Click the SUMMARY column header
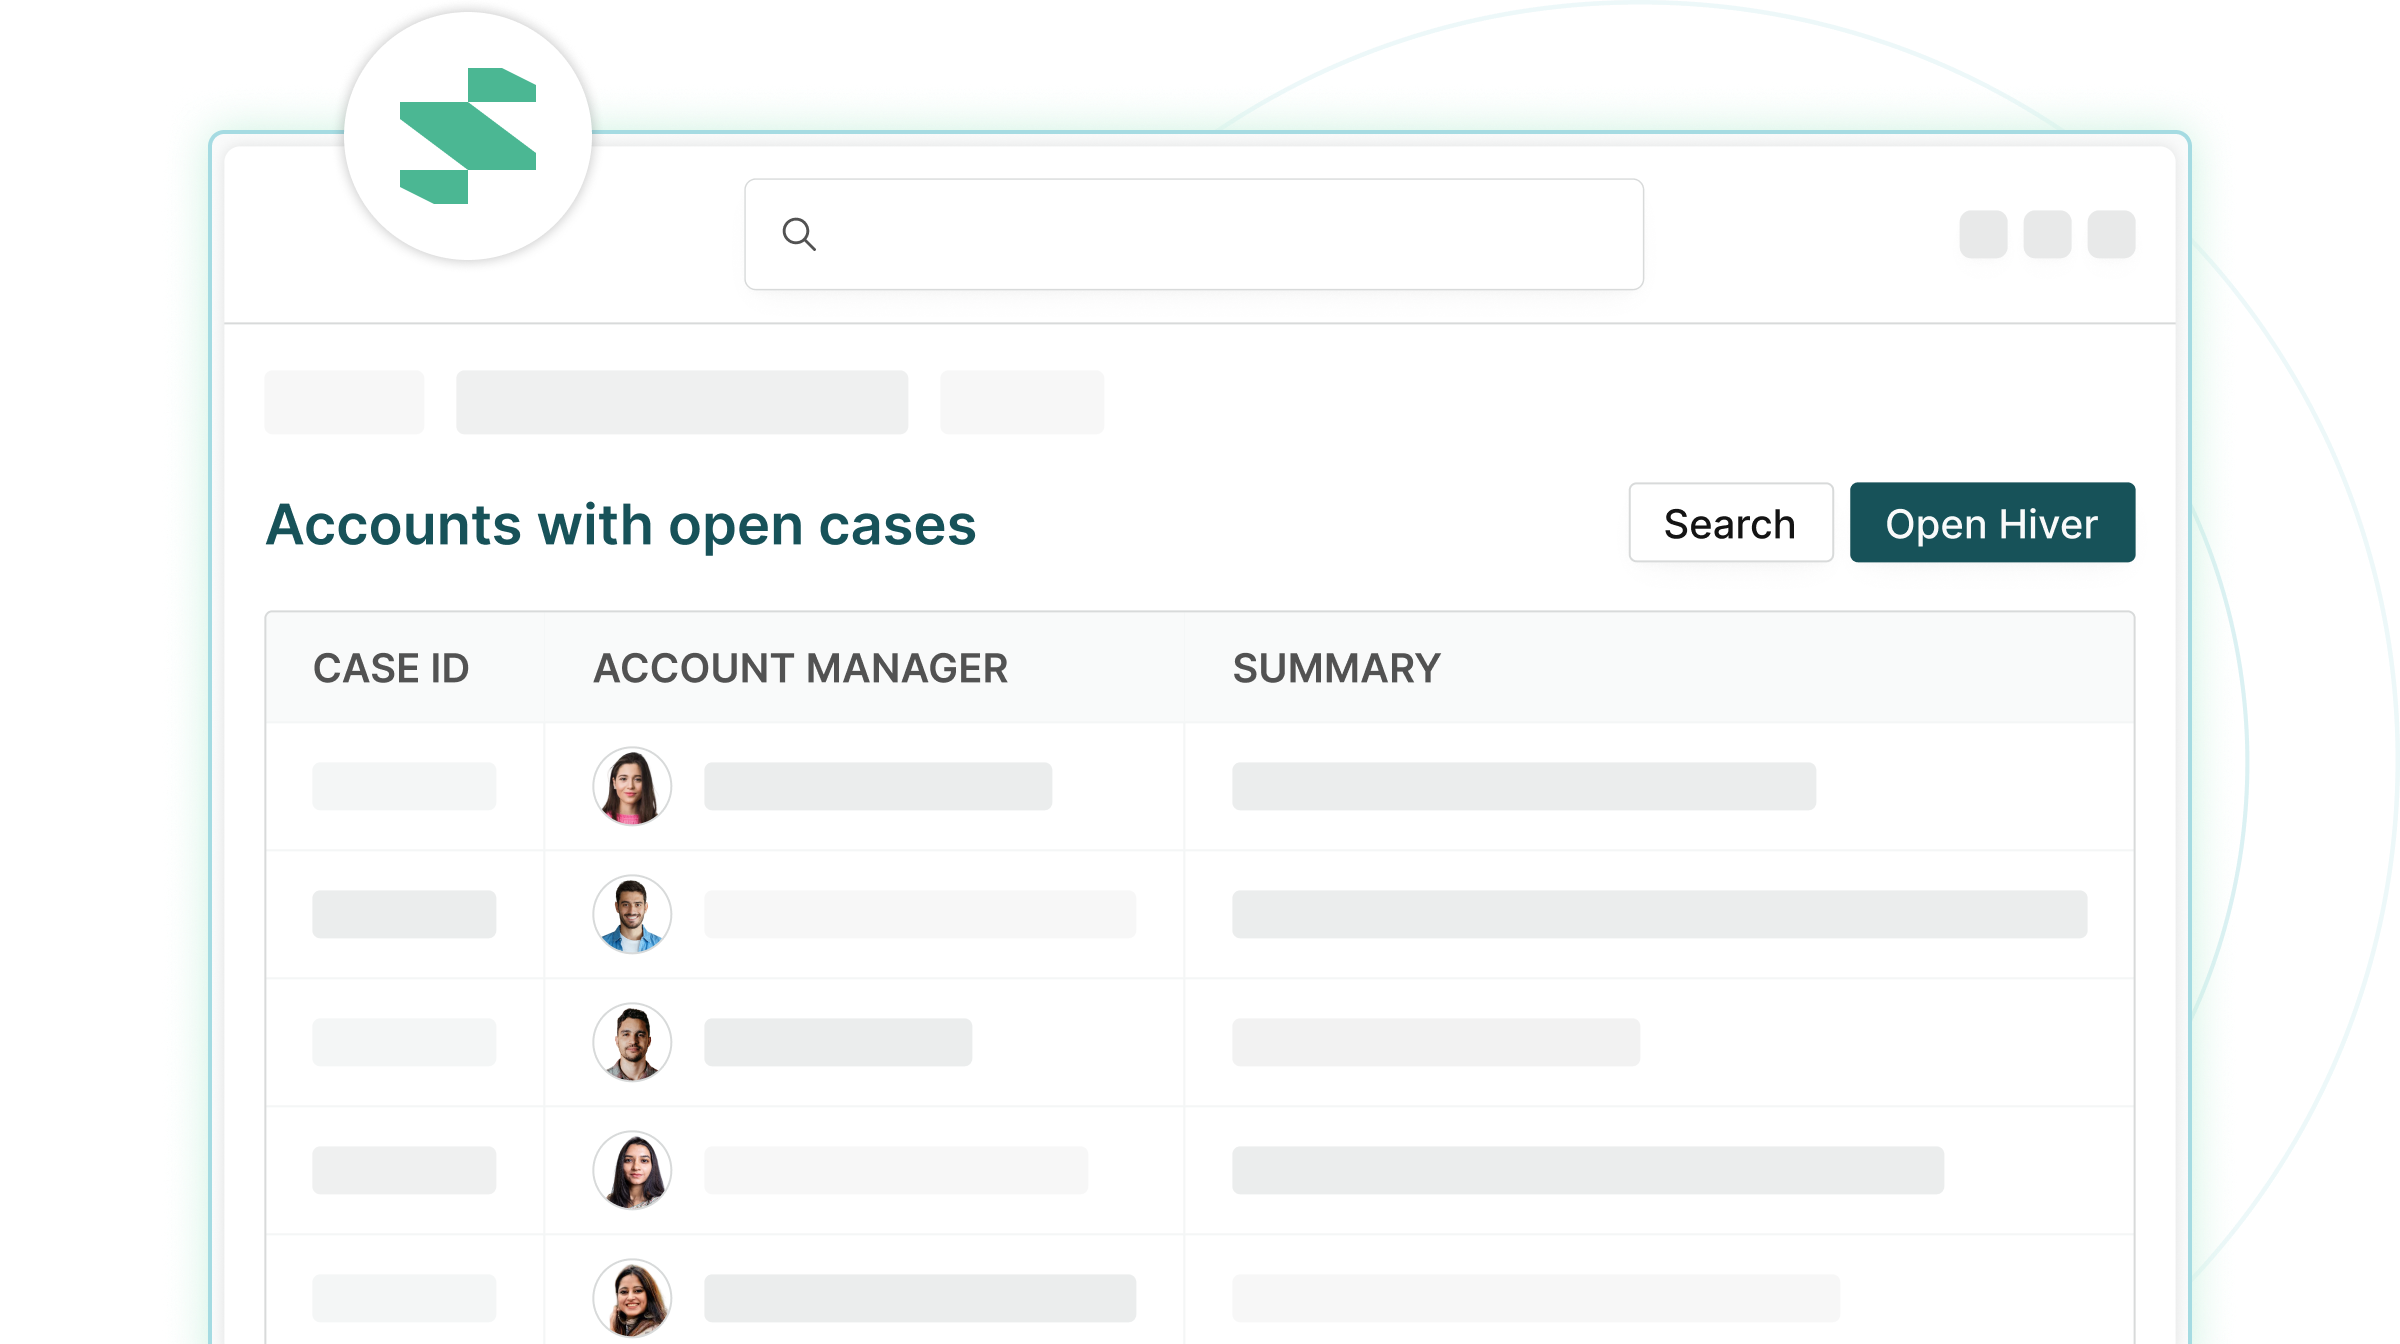This screenshot has width=2400, height=1344. [1337, 668]
